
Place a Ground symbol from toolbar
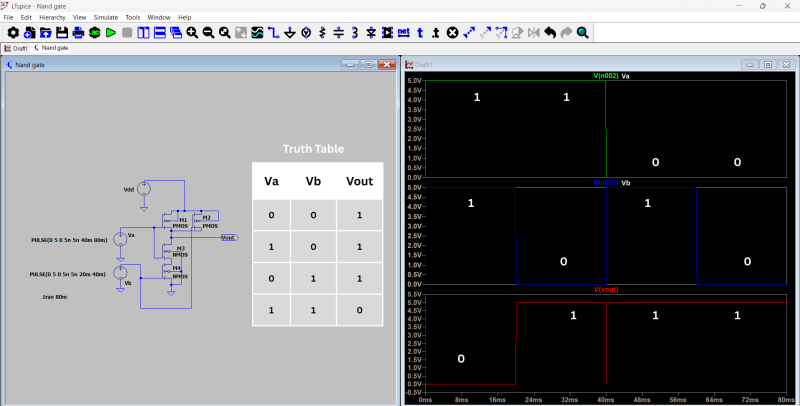click(x=290, y=33)
